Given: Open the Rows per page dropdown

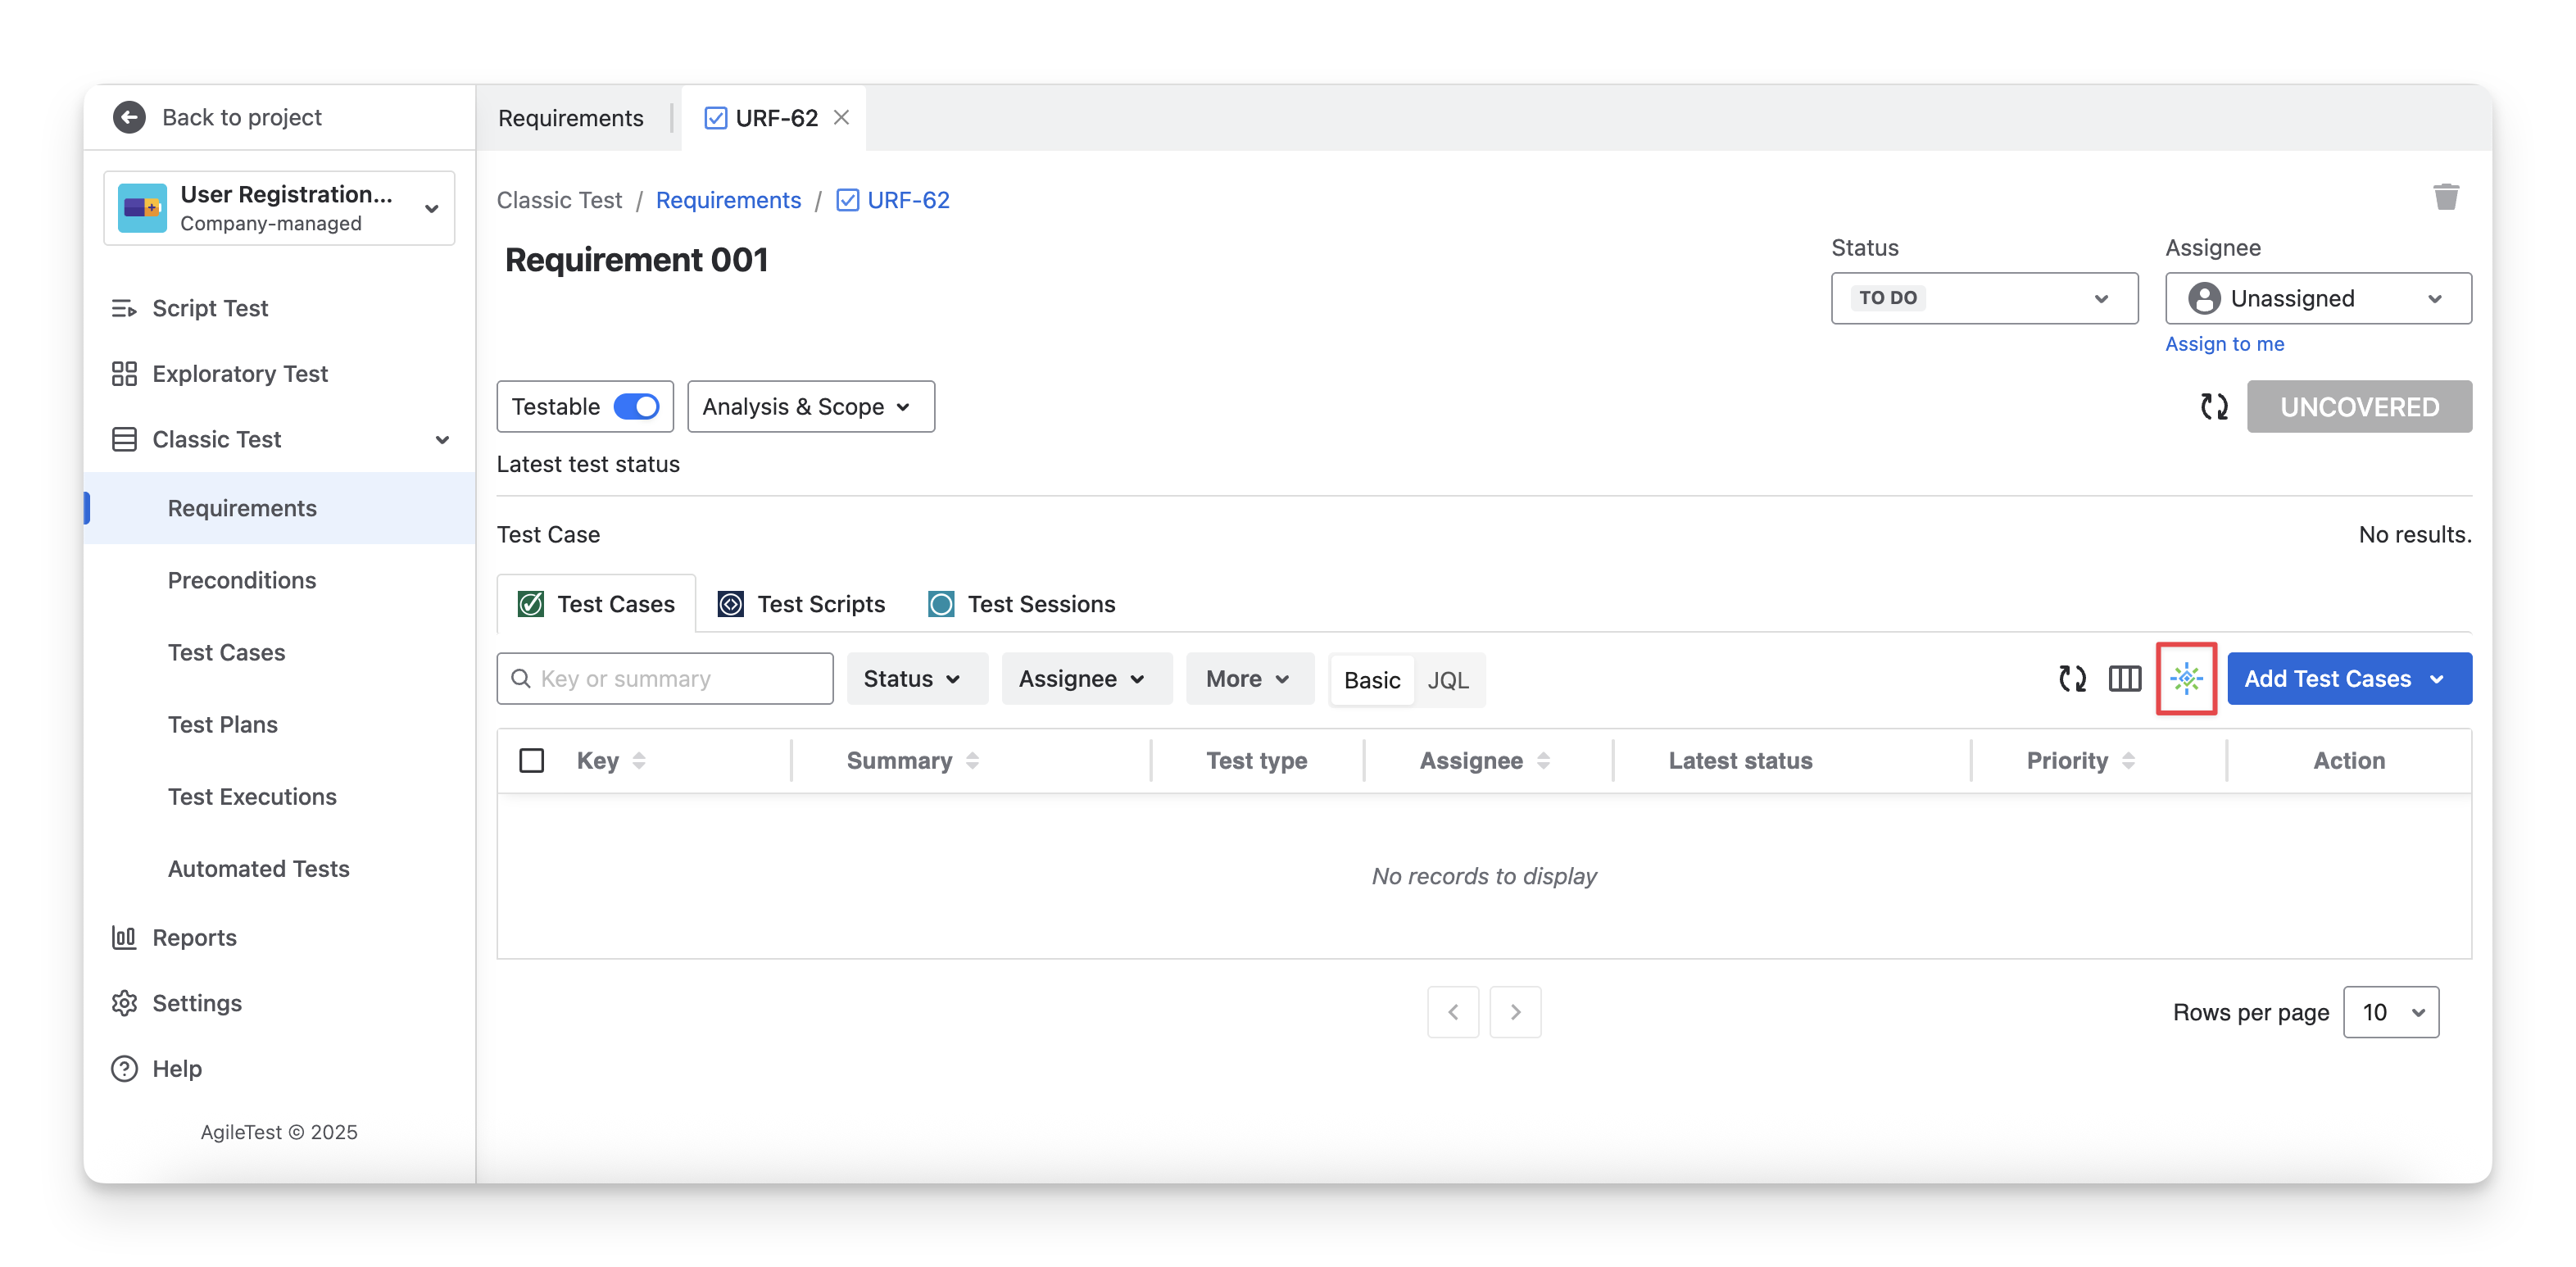Looking at the screenshot, I should [x=2390, y=1012].
